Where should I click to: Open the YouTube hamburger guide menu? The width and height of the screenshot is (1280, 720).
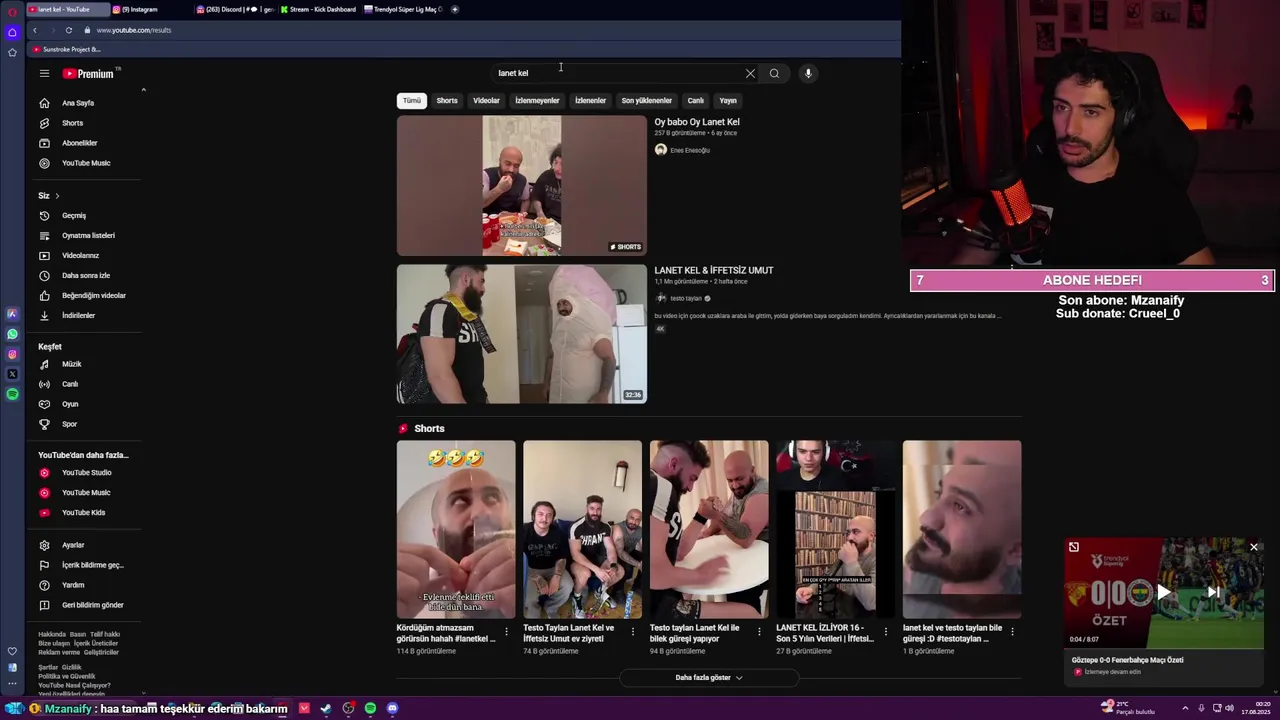point(44,73)
